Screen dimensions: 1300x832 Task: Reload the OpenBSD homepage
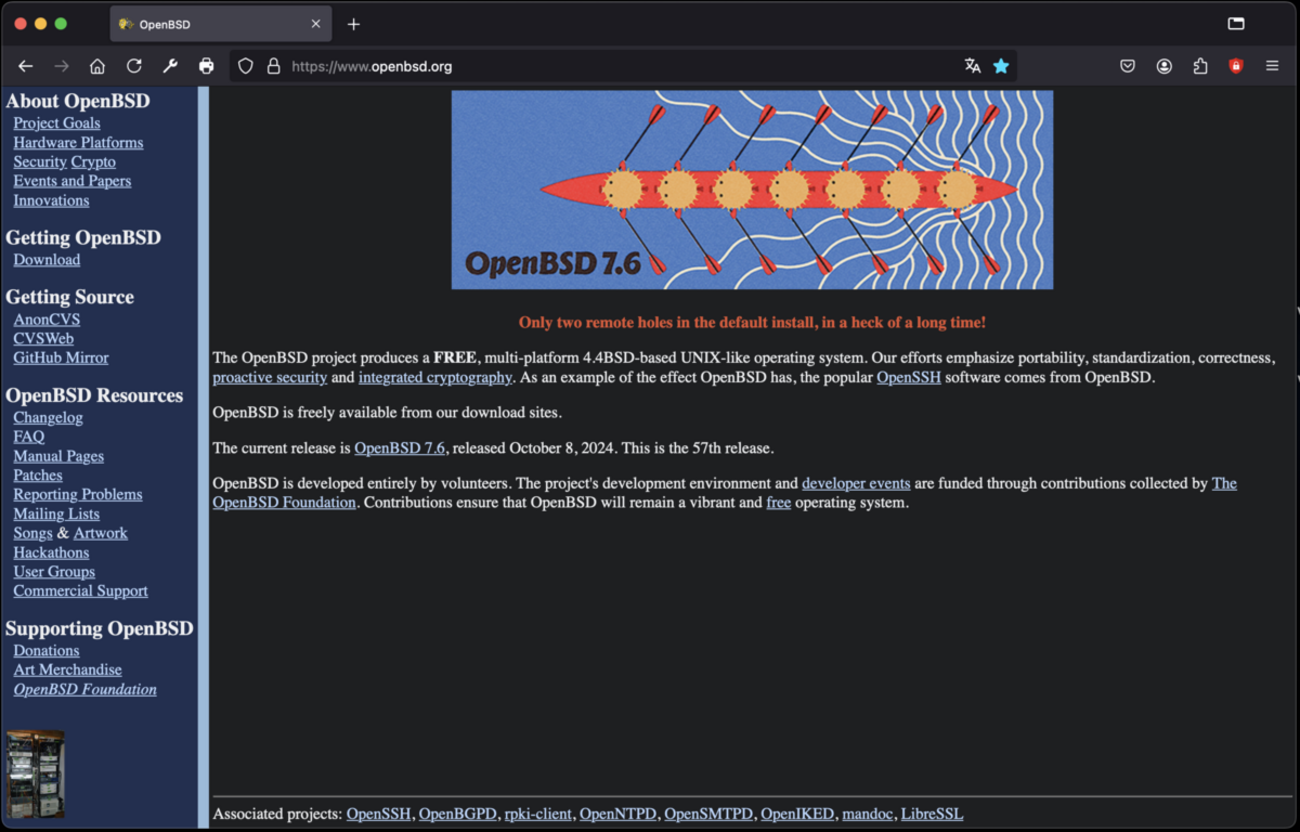coord(134,66)
